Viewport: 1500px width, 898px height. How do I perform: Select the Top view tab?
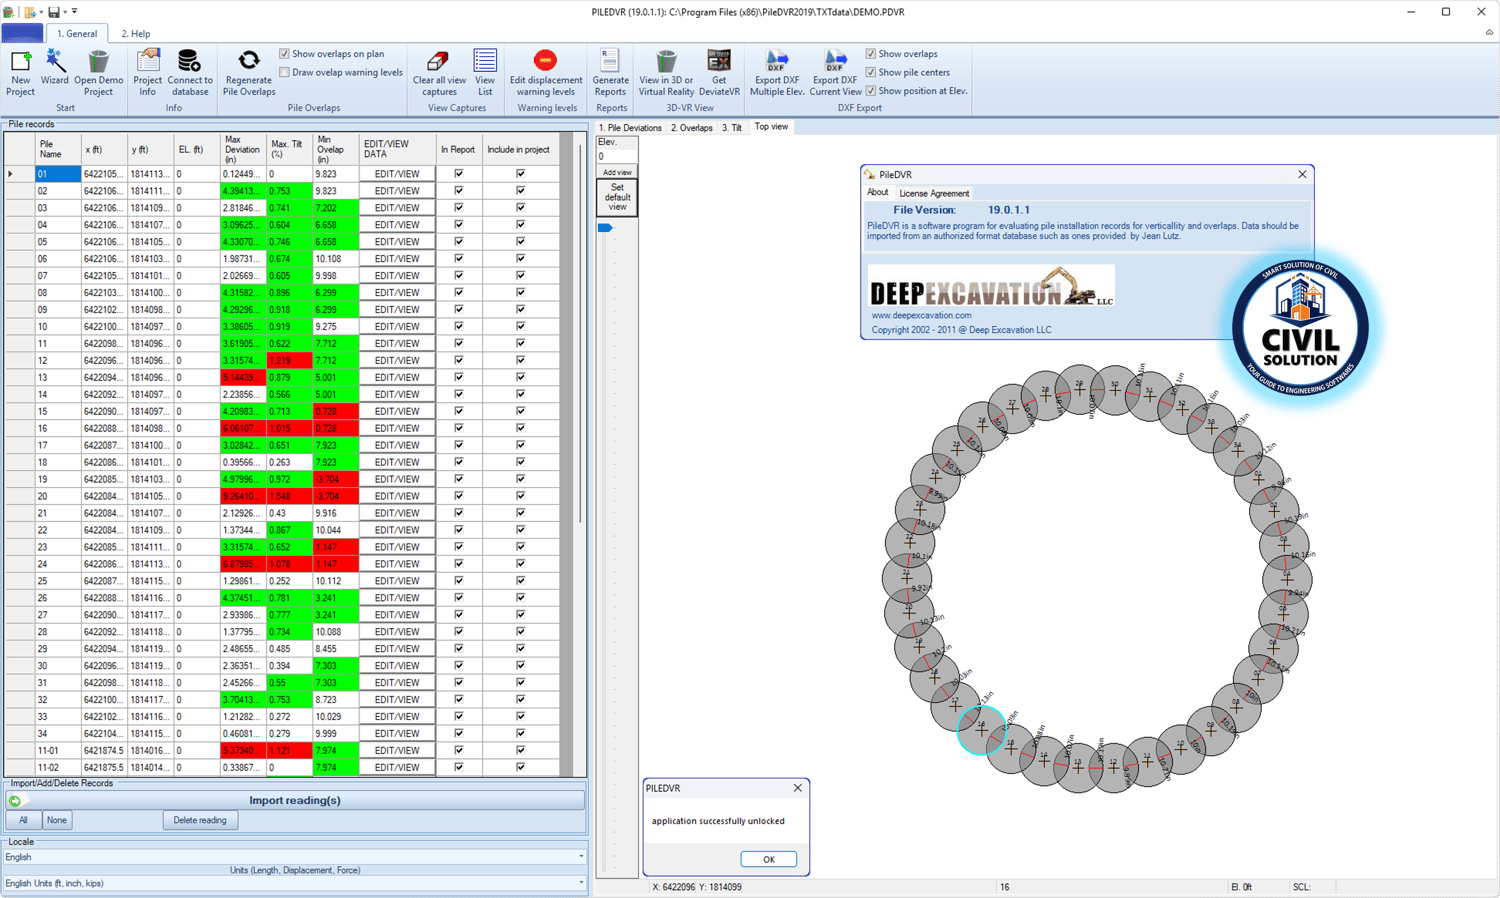pos(771,127)
